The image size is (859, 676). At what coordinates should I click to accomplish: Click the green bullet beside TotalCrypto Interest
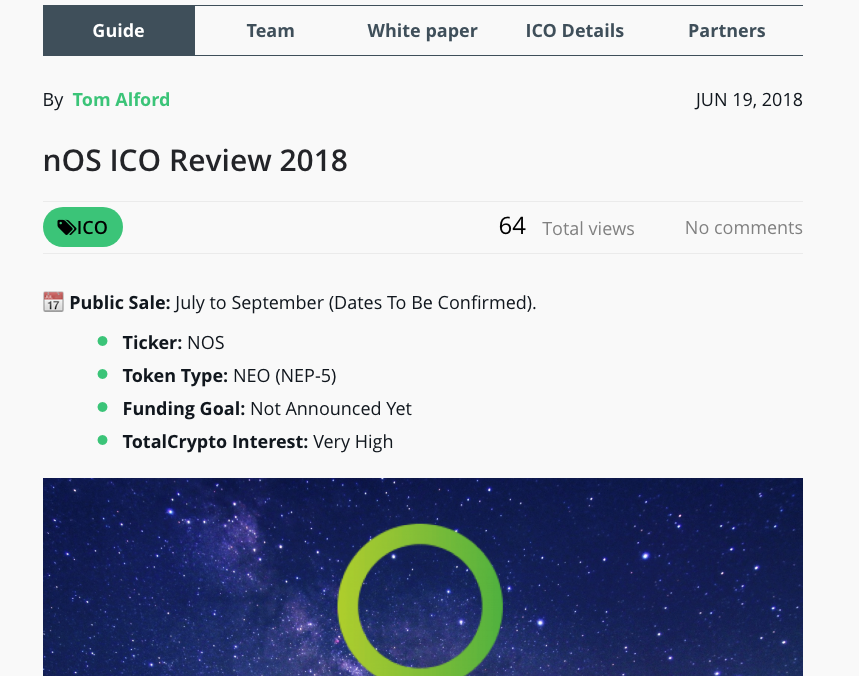click(100, 440)
